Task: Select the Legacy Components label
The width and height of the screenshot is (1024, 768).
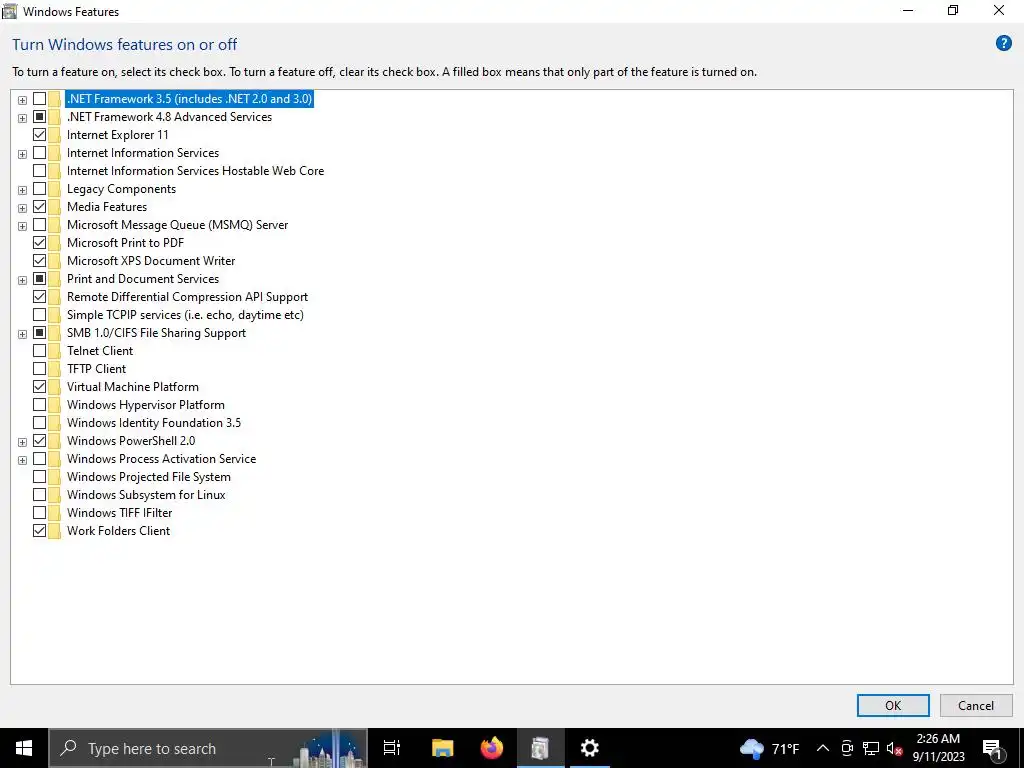Action: tap(121, 189)
